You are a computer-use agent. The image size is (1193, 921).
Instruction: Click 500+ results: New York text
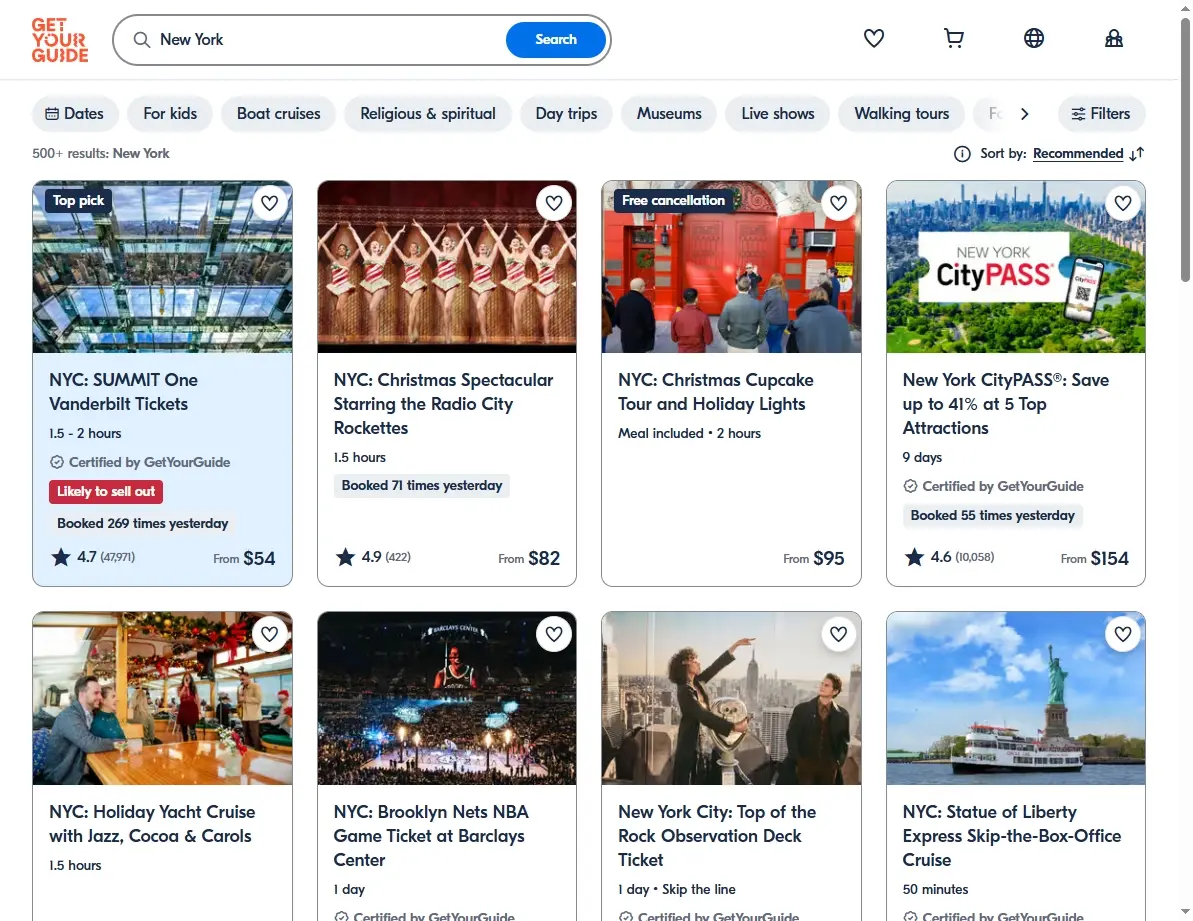coord(100,154)
